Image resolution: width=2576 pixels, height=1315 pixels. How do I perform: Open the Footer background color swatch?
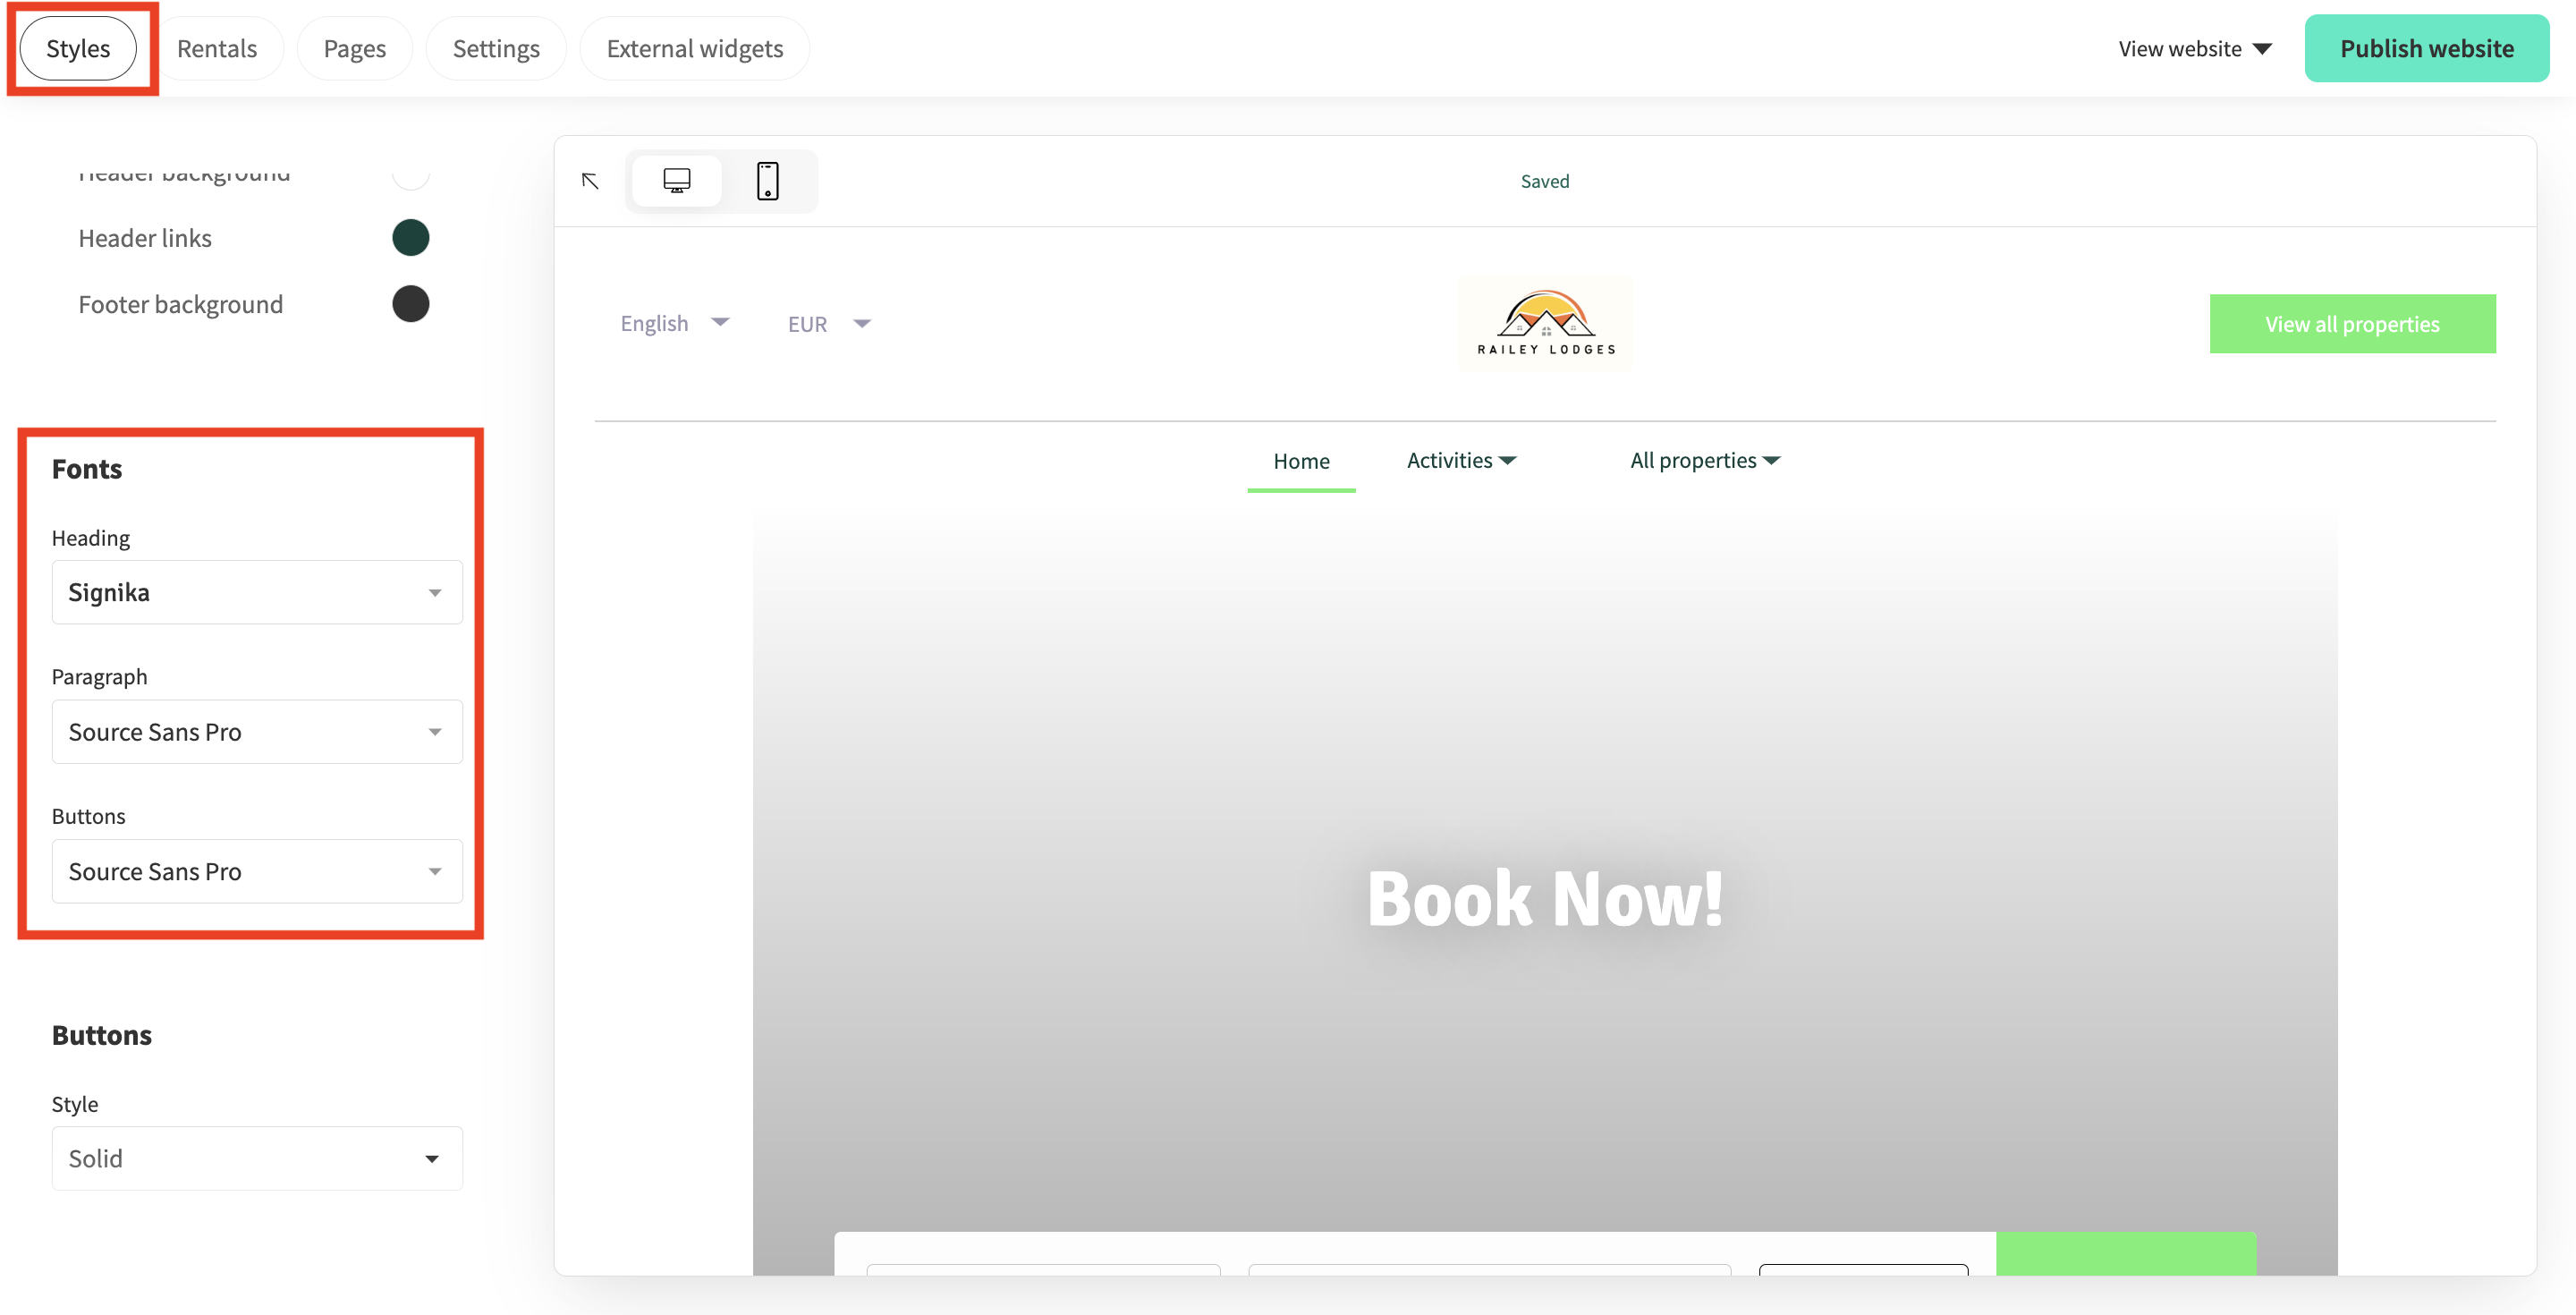(x=411, y=303)
